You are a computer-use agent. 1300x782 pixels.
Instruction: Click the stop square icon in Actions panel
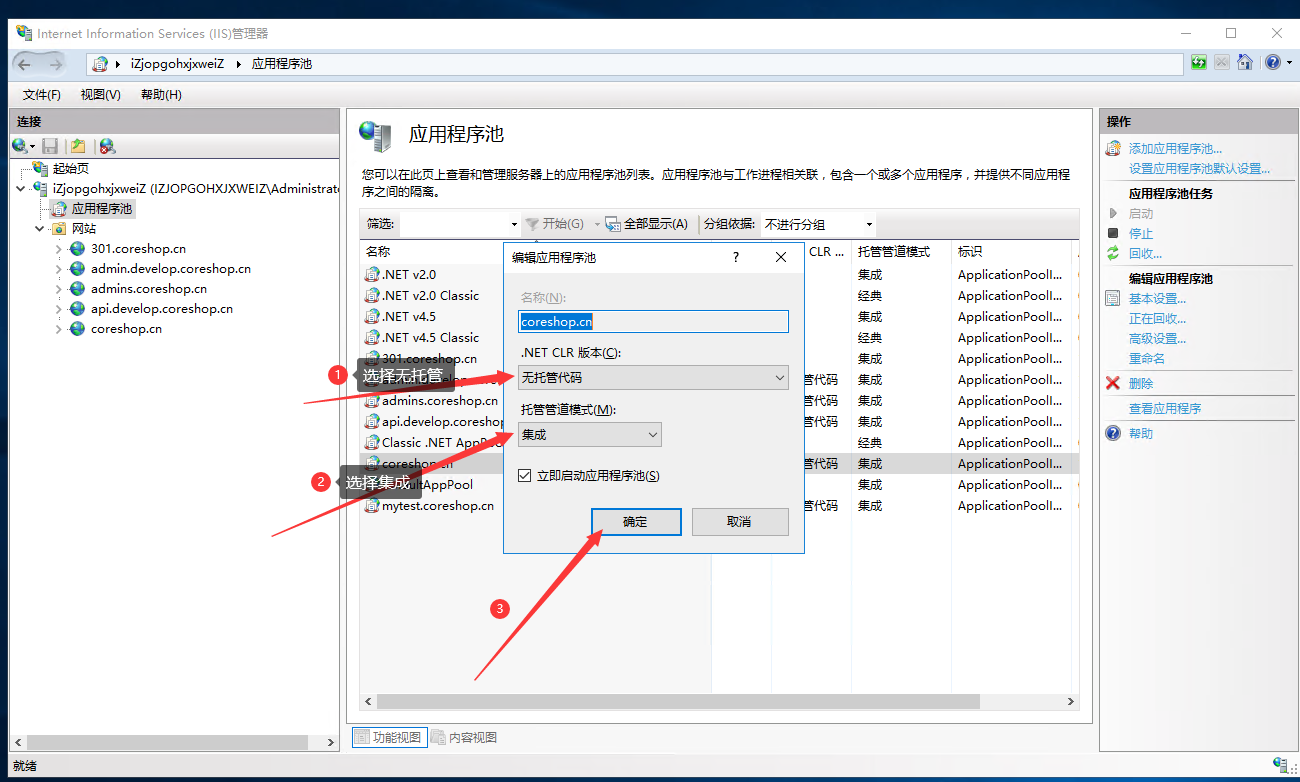pos(1112,233)
